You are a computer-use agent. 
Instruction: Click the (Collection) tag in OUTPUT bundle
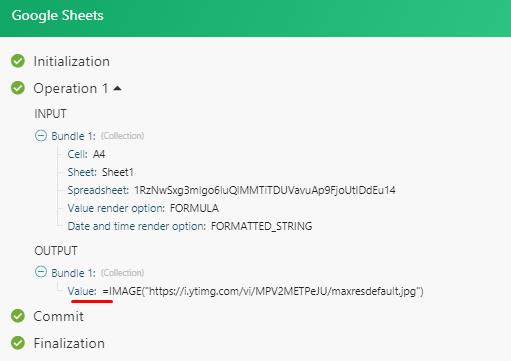pyautogui.click(x=123, y=273)
